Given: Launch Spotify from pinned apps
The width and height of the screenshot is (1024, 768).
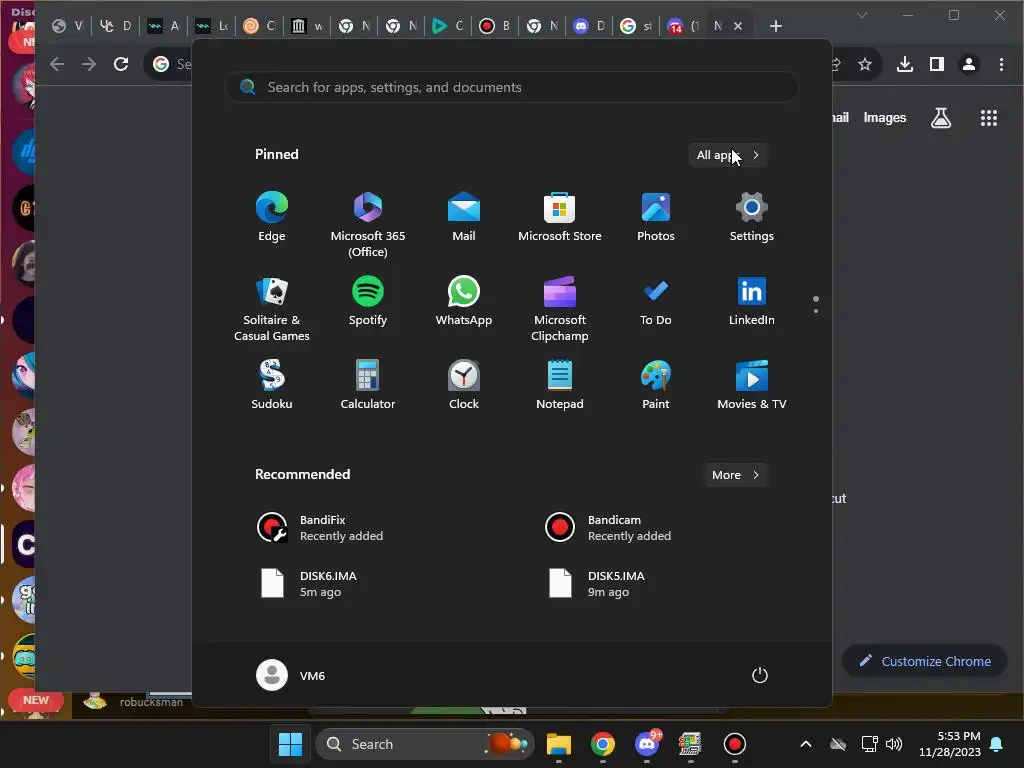Looking at the screenshot, I should point(368,301).
